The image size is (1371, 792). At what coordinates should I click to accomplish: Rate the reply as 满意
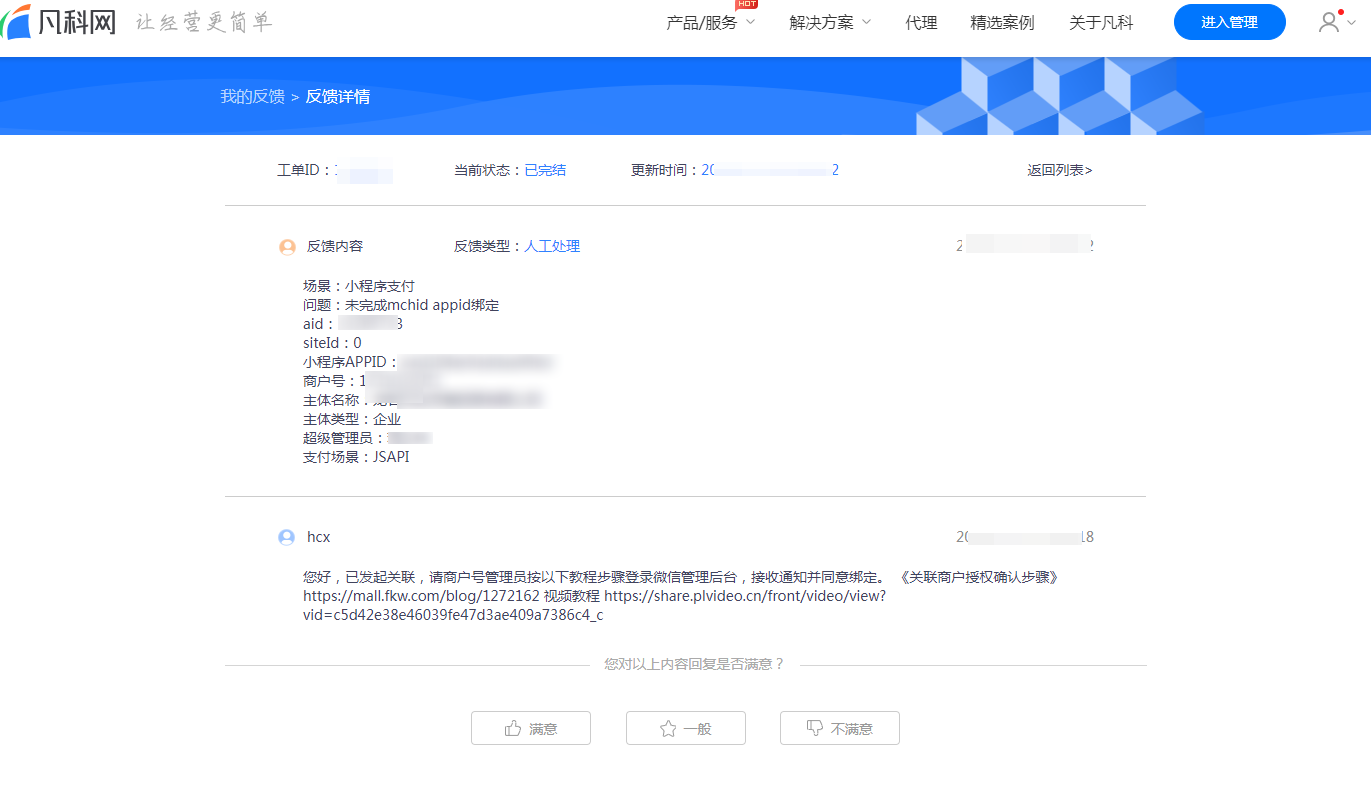531,729
